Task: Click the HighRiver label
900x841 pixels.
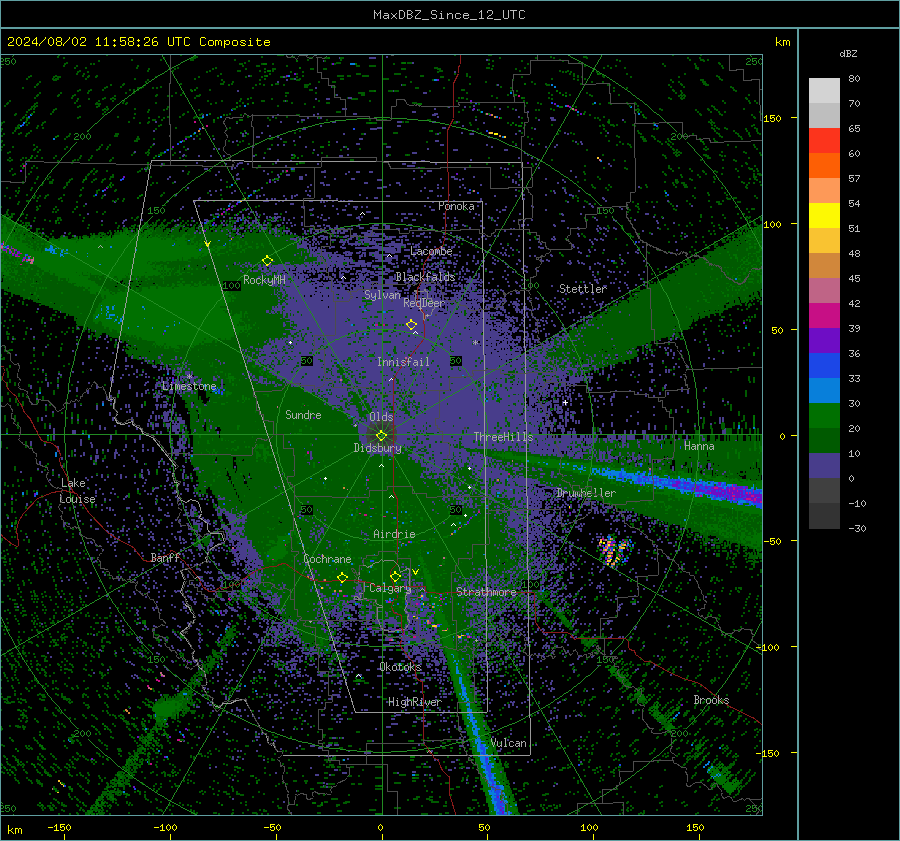Action: point(414,702)
